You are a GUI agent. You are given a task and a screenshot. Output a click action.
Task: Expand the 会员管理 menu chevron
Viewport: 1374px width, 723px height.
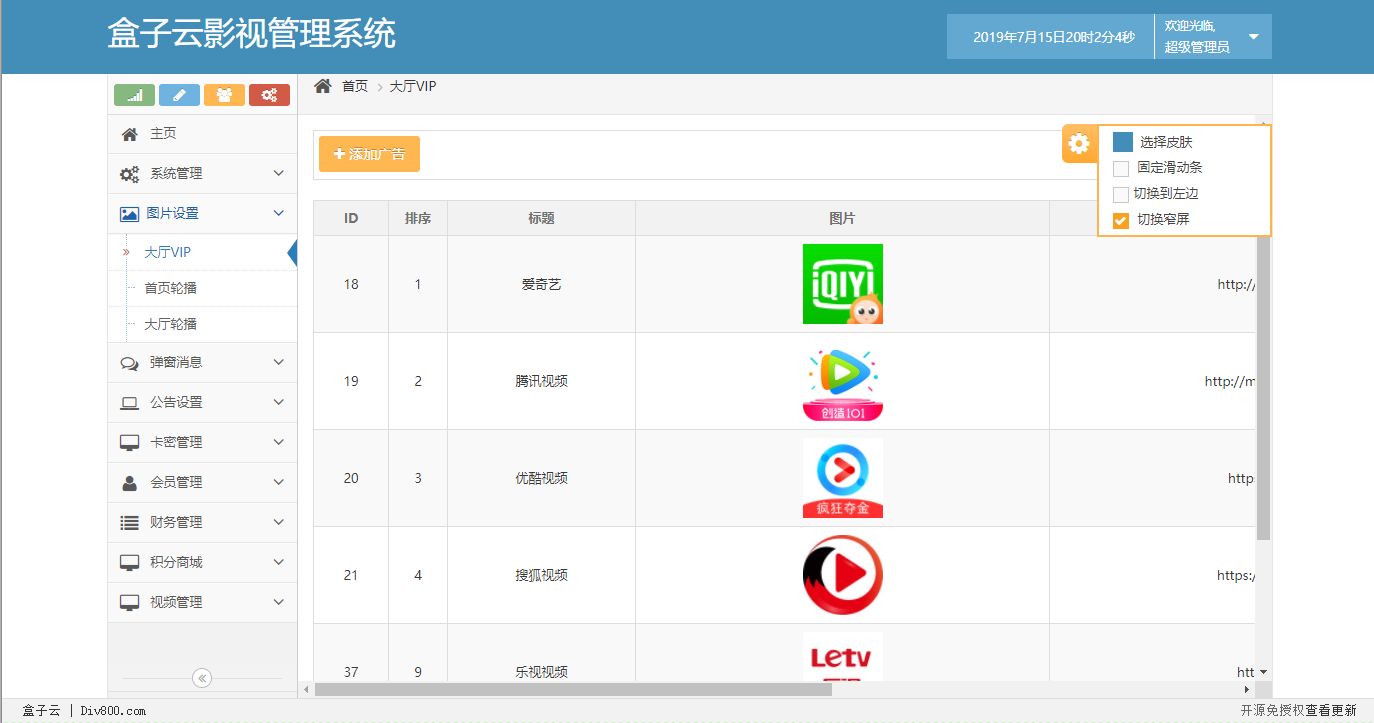[x=279, y=482]
